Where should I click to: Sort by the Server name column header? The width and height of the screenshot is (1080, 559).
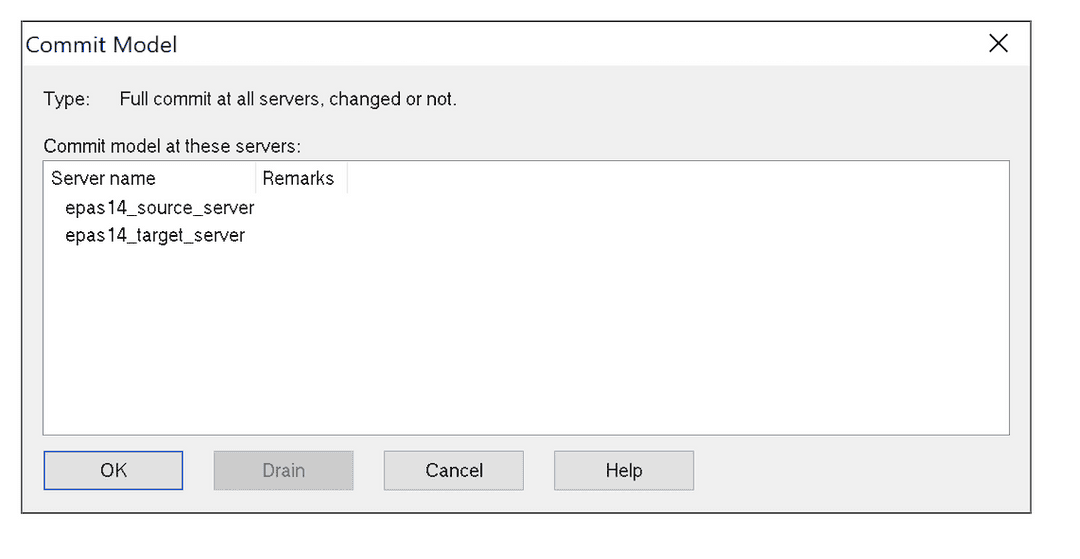point(104,179)
